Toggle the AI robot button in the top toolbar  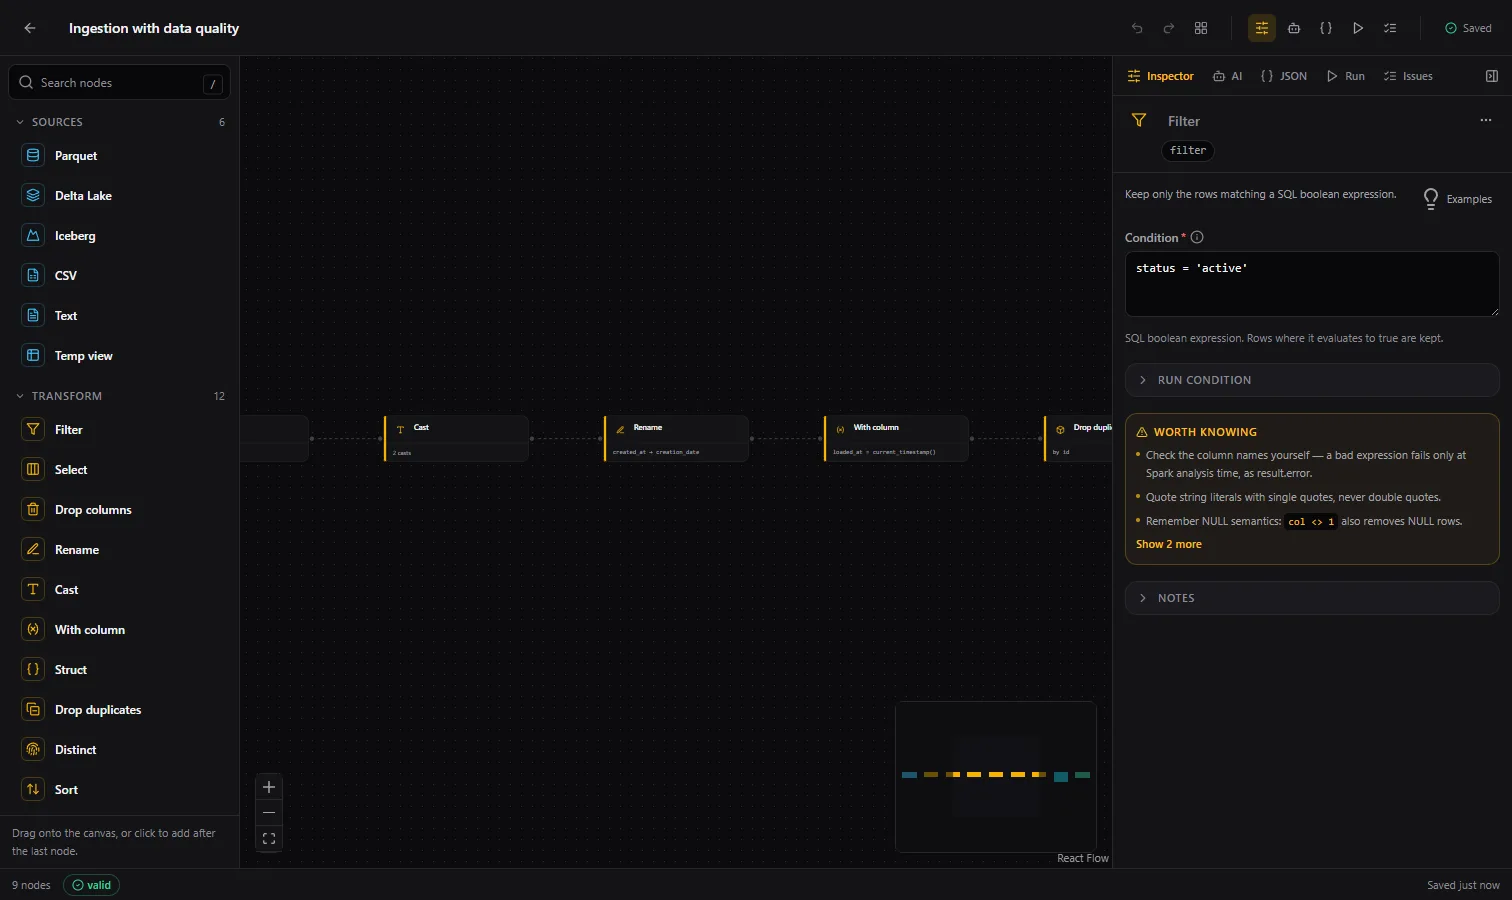tap(1294, 28)
